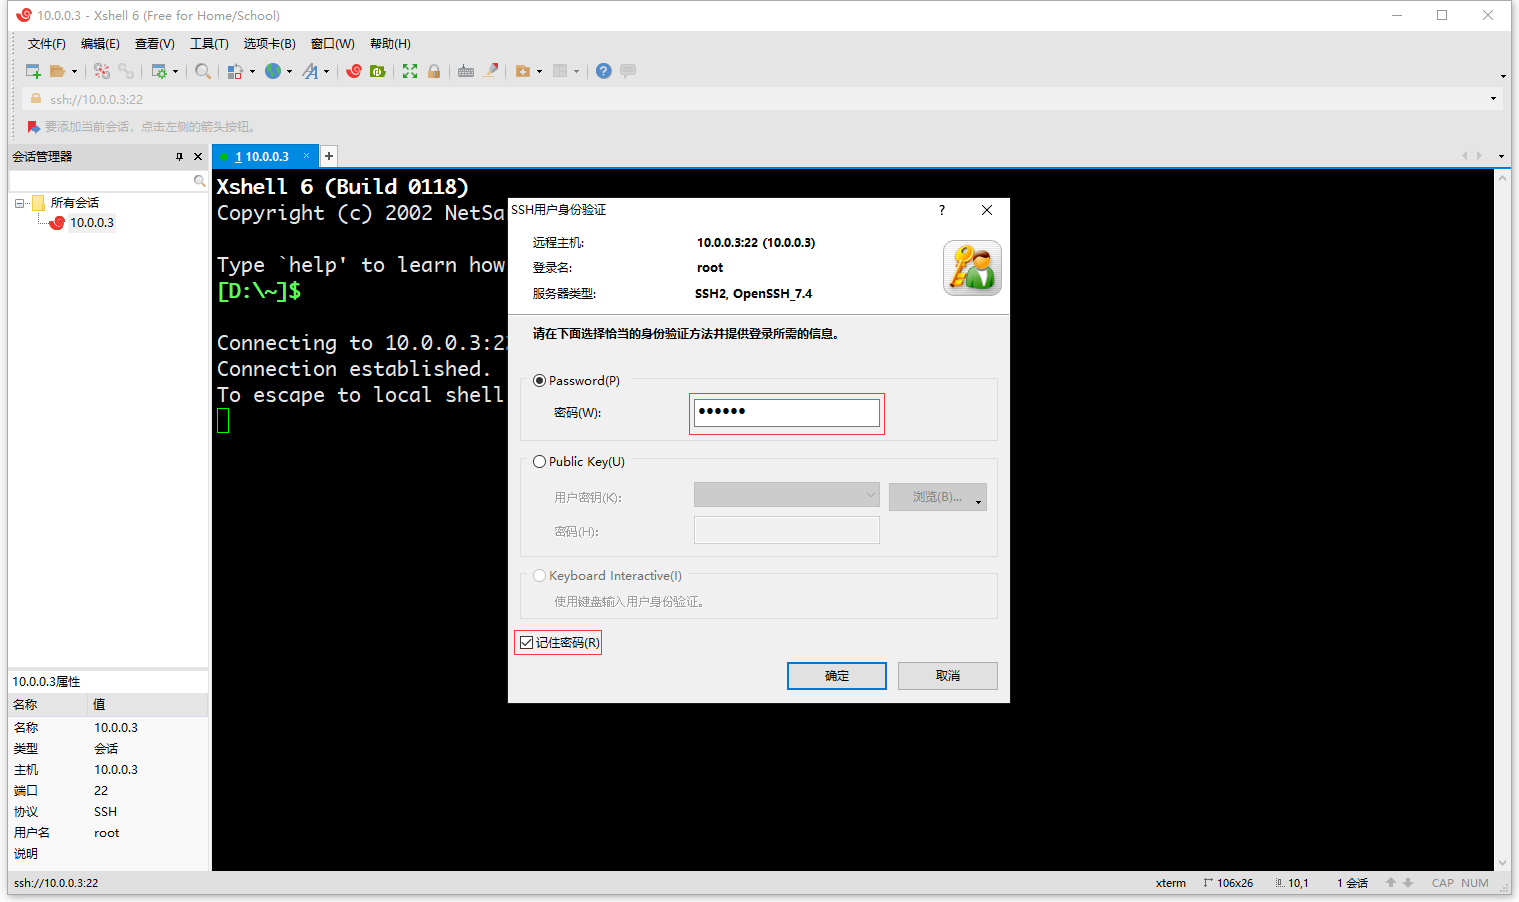Image resolution: width=1519 pixels, height=902 pixels.
Task: Click the New Session toolbar icon
Action: click(x=33, y=71)
